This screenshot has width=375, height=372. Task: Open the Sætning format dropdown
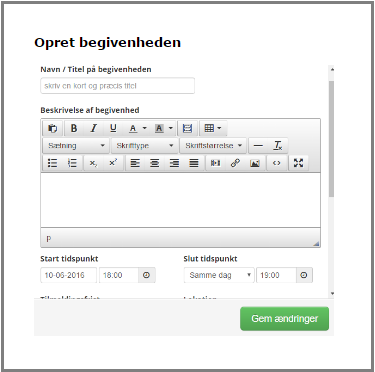coord(76,146)
